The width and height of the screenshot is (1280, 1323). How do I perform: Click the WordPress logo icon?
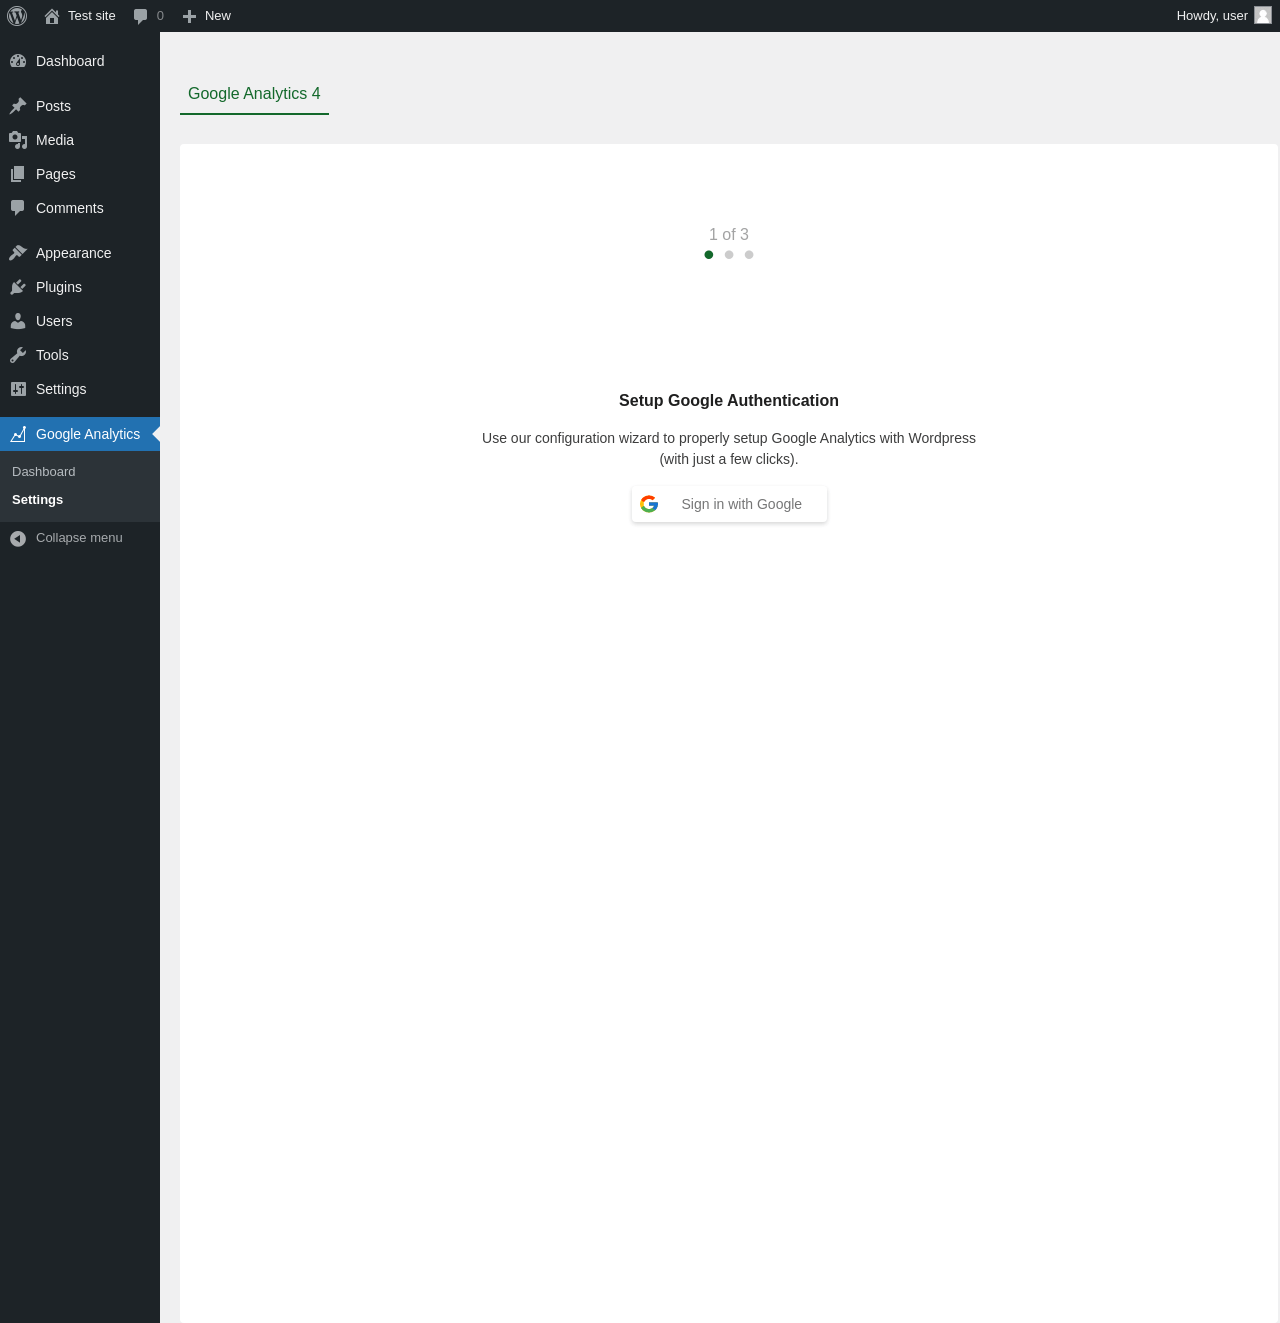pyautogui.click(x=17, y=16)
